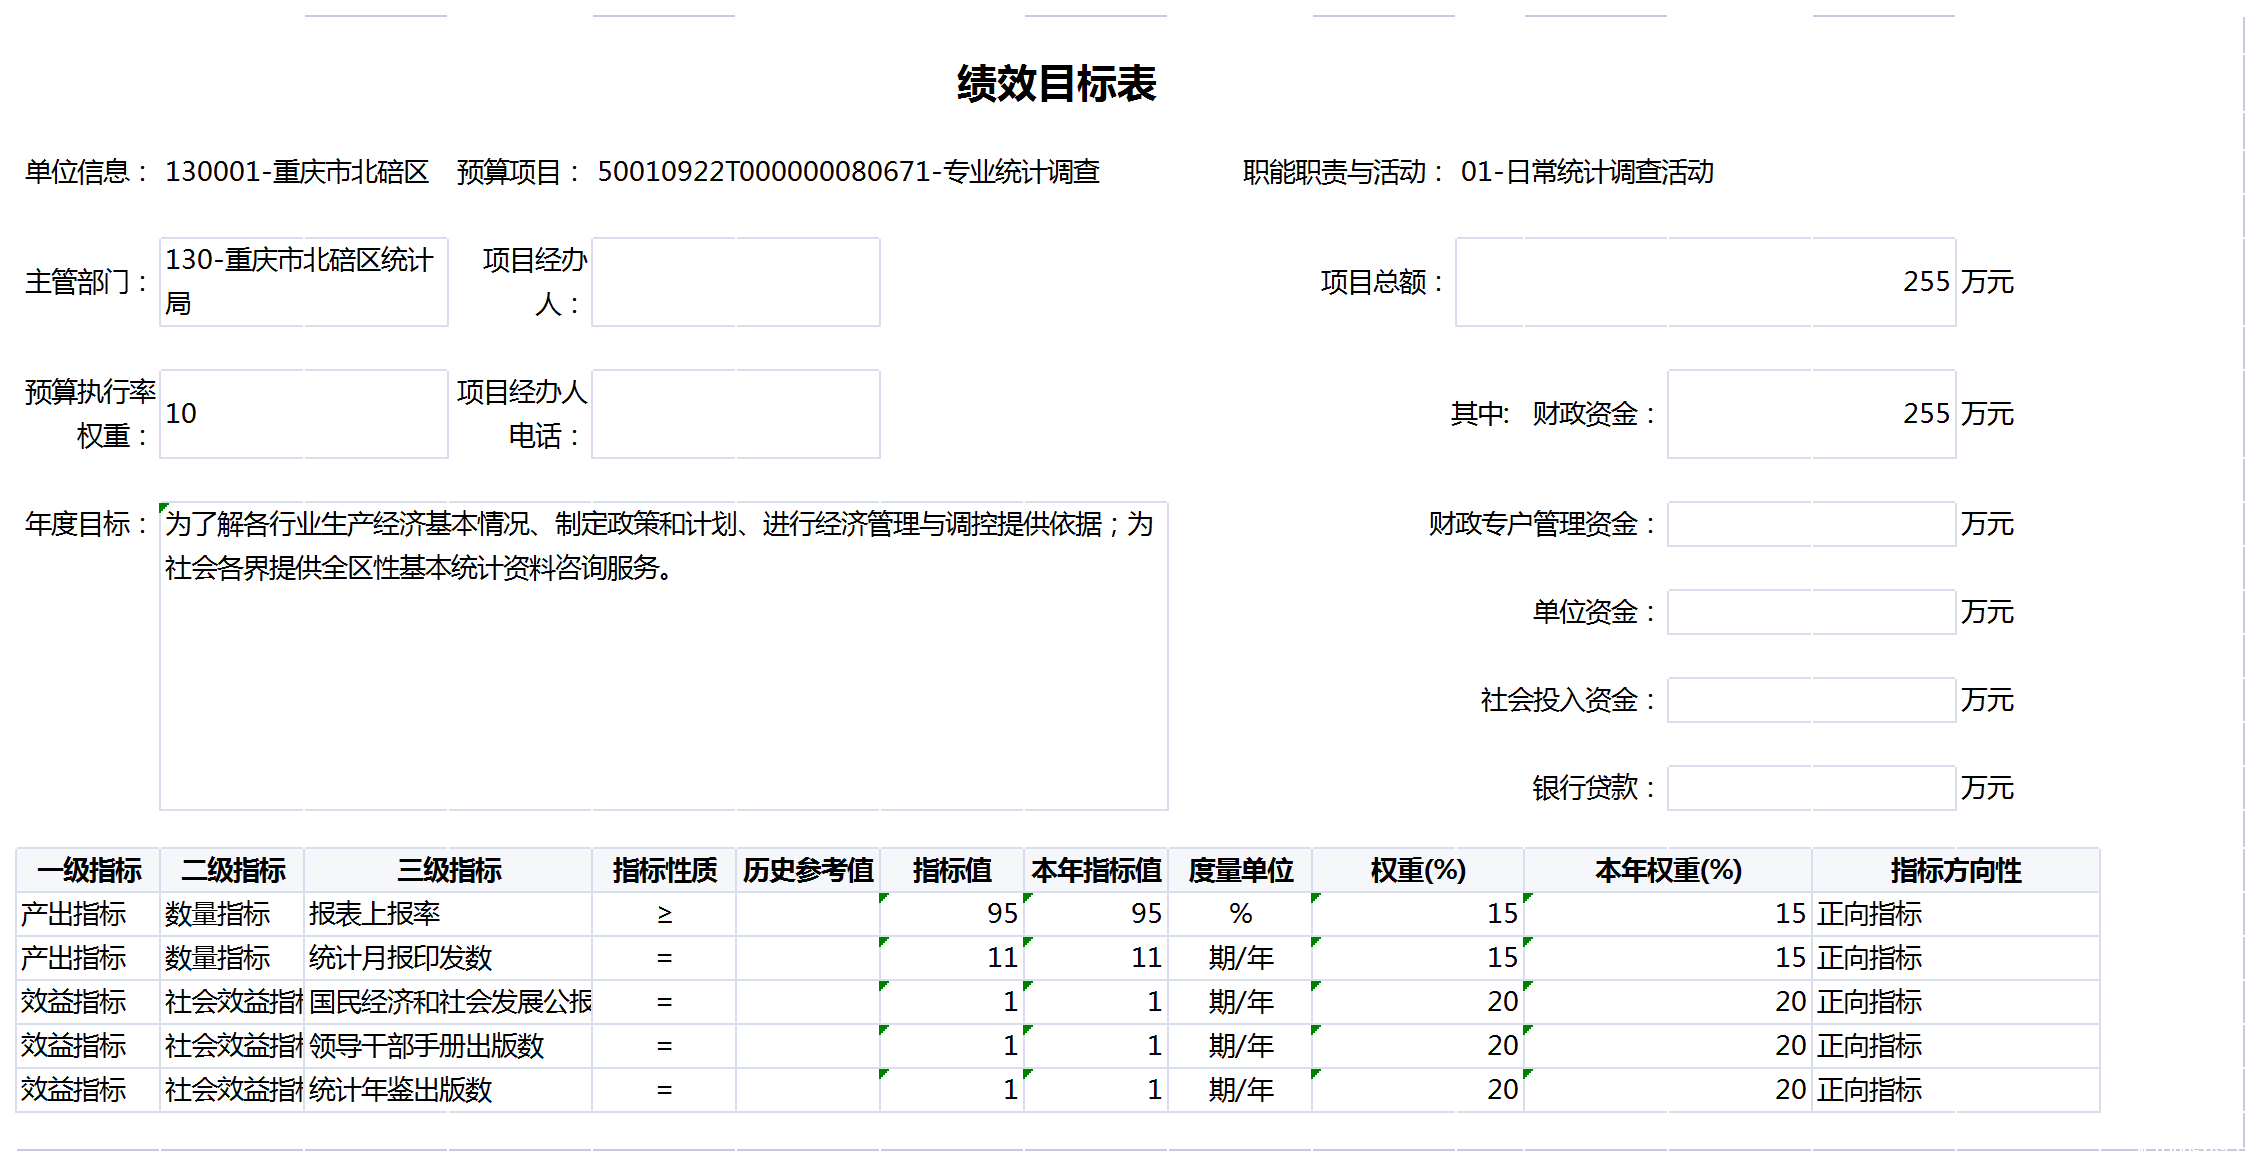Image resolution: width=2260 pixels, height=1166 pixels.
Task: Select the 领导干部手册出版数 cell
Action: [448, 1046]
